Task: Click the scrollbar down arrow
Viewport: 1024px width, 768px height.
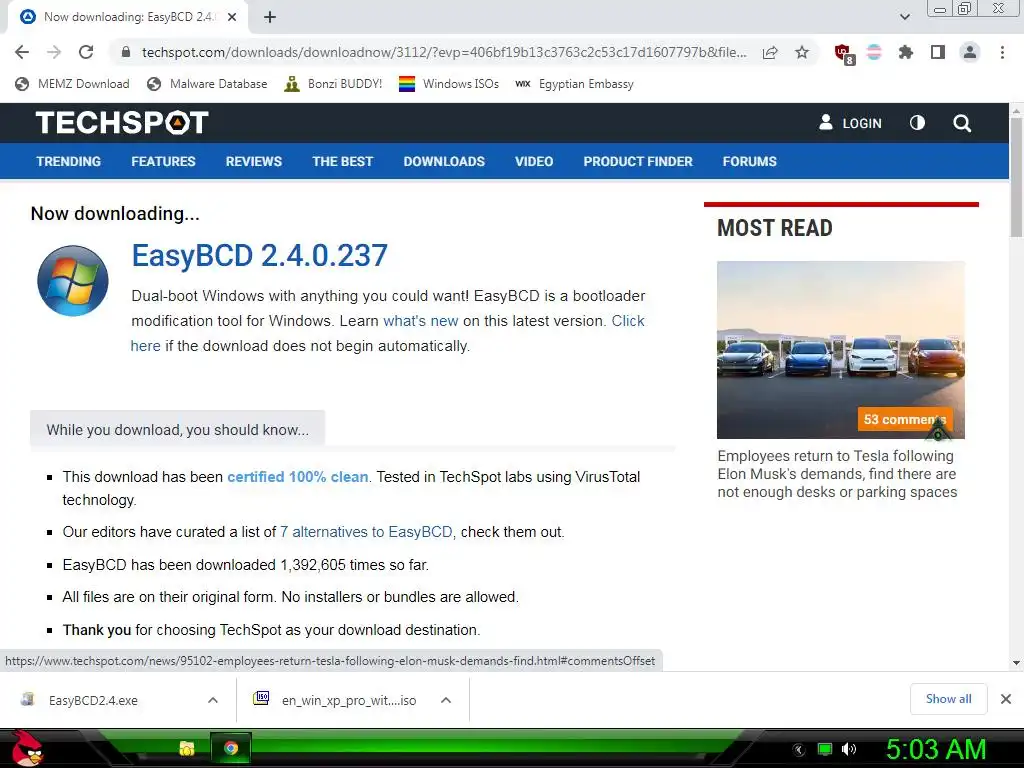Action: point(1016,663)
